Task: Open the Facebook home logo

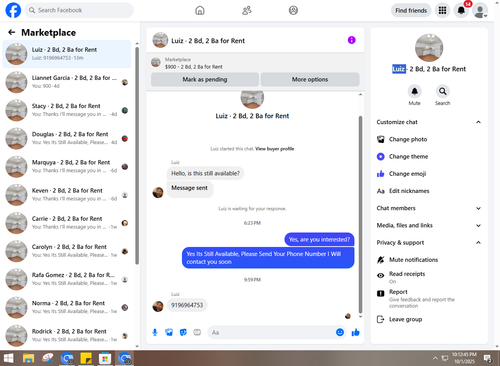Action: coord(13,10)
